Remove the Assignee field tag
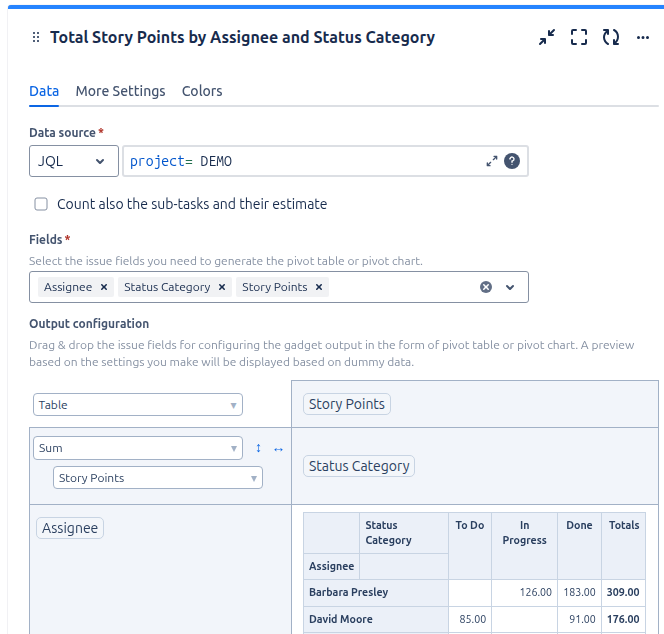Viewport: 664px width, 634px height. [x=104, y=287]
